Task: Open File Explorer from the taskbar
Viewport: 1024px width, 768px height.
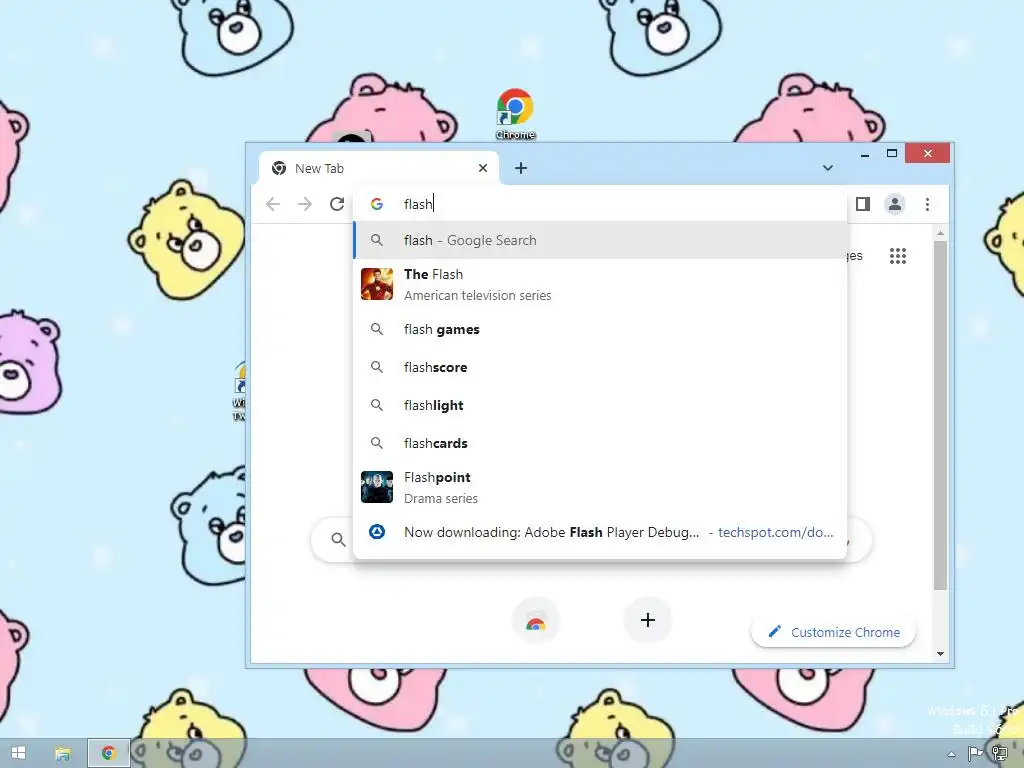Action: click(63, 754)
